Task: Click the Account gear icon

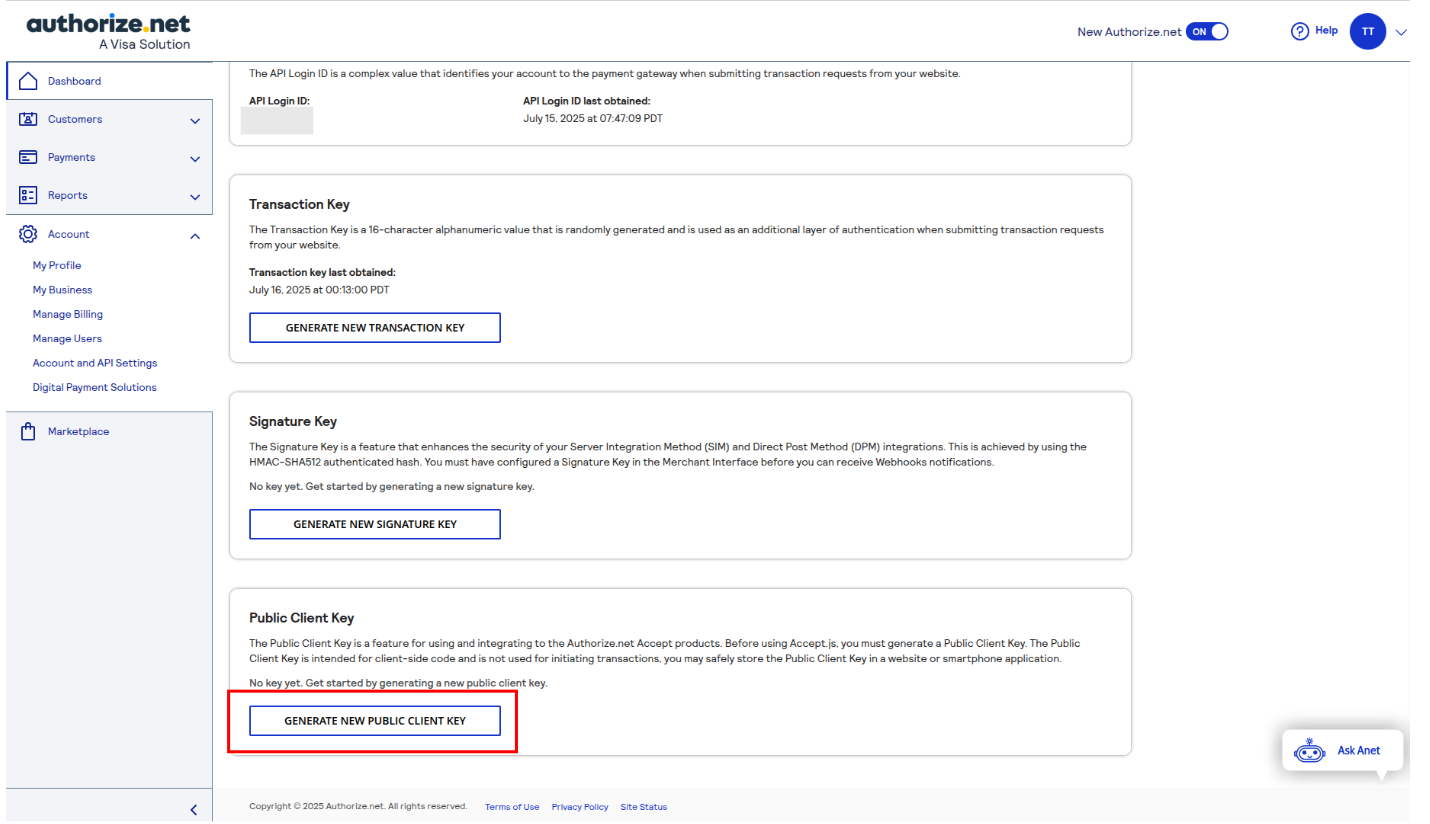Action: point(28,234)
